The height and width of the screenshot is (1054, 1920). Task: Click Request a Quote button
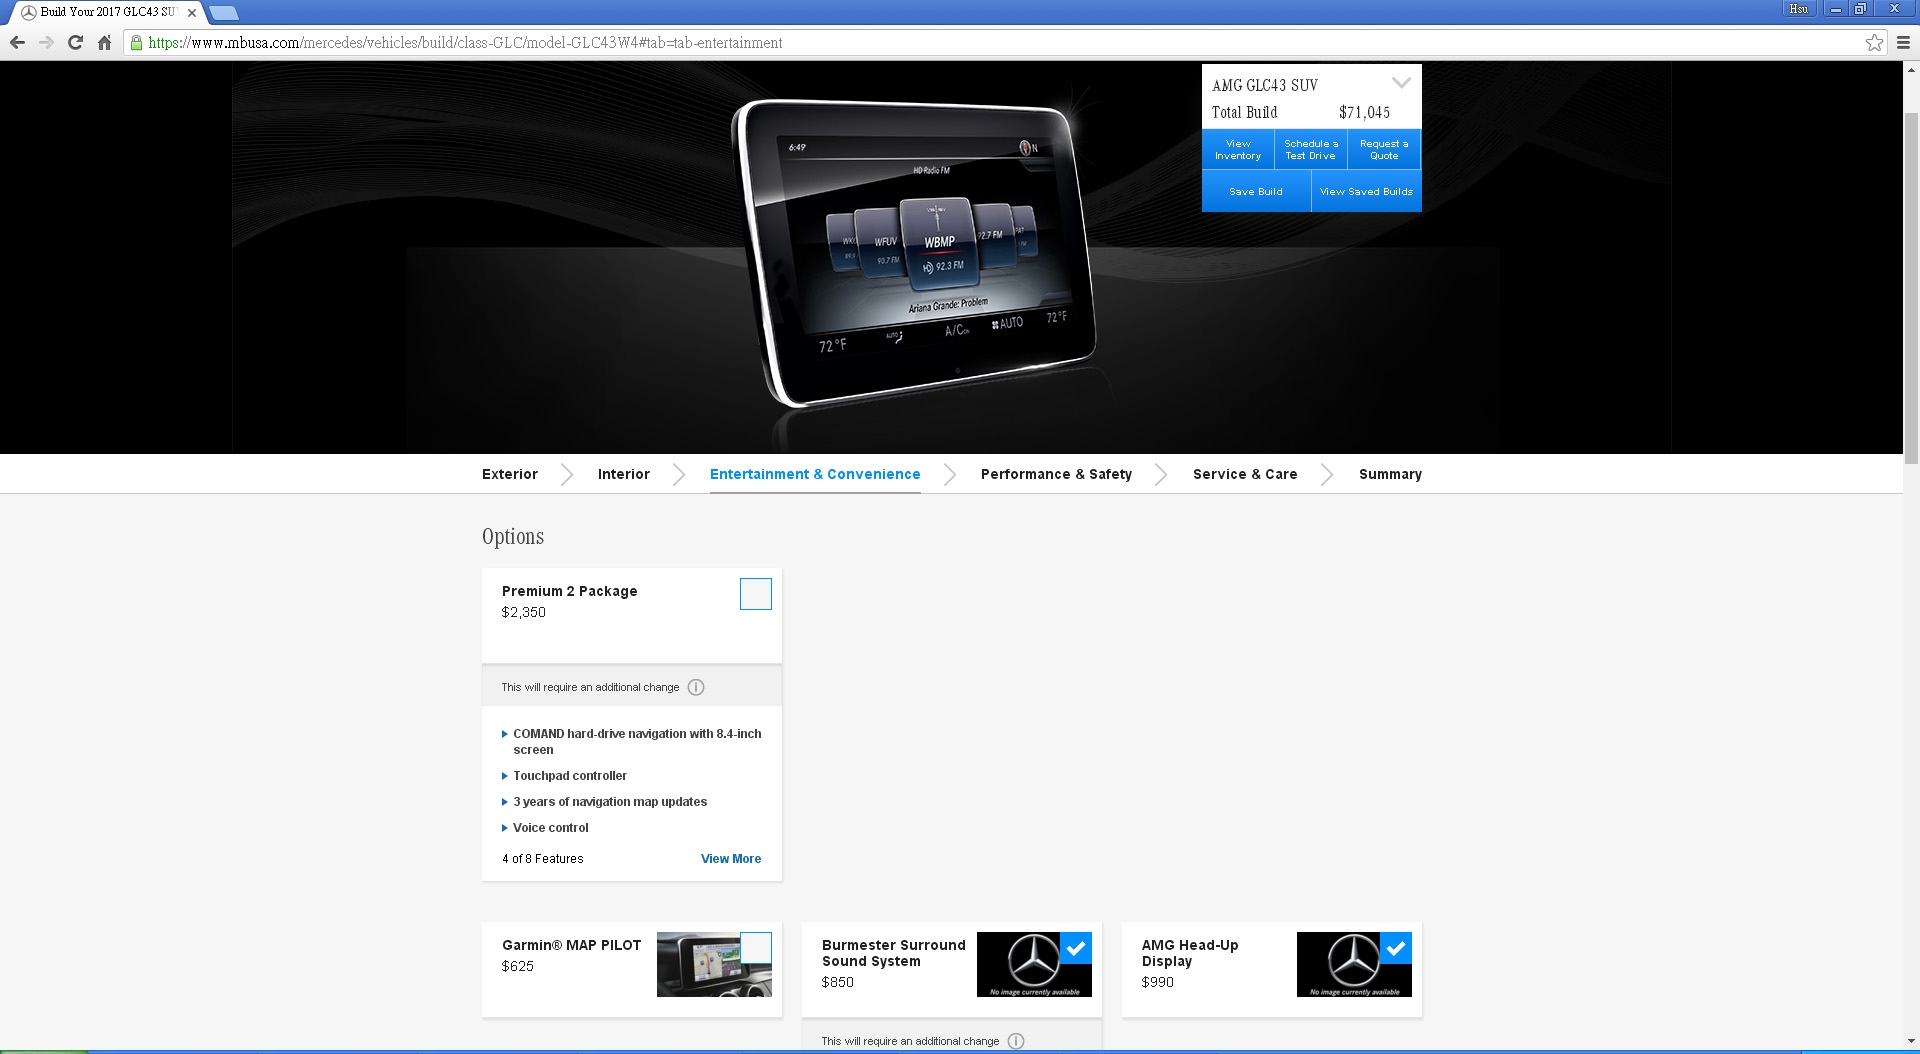pyautogui.click(x=1384, y=149)
